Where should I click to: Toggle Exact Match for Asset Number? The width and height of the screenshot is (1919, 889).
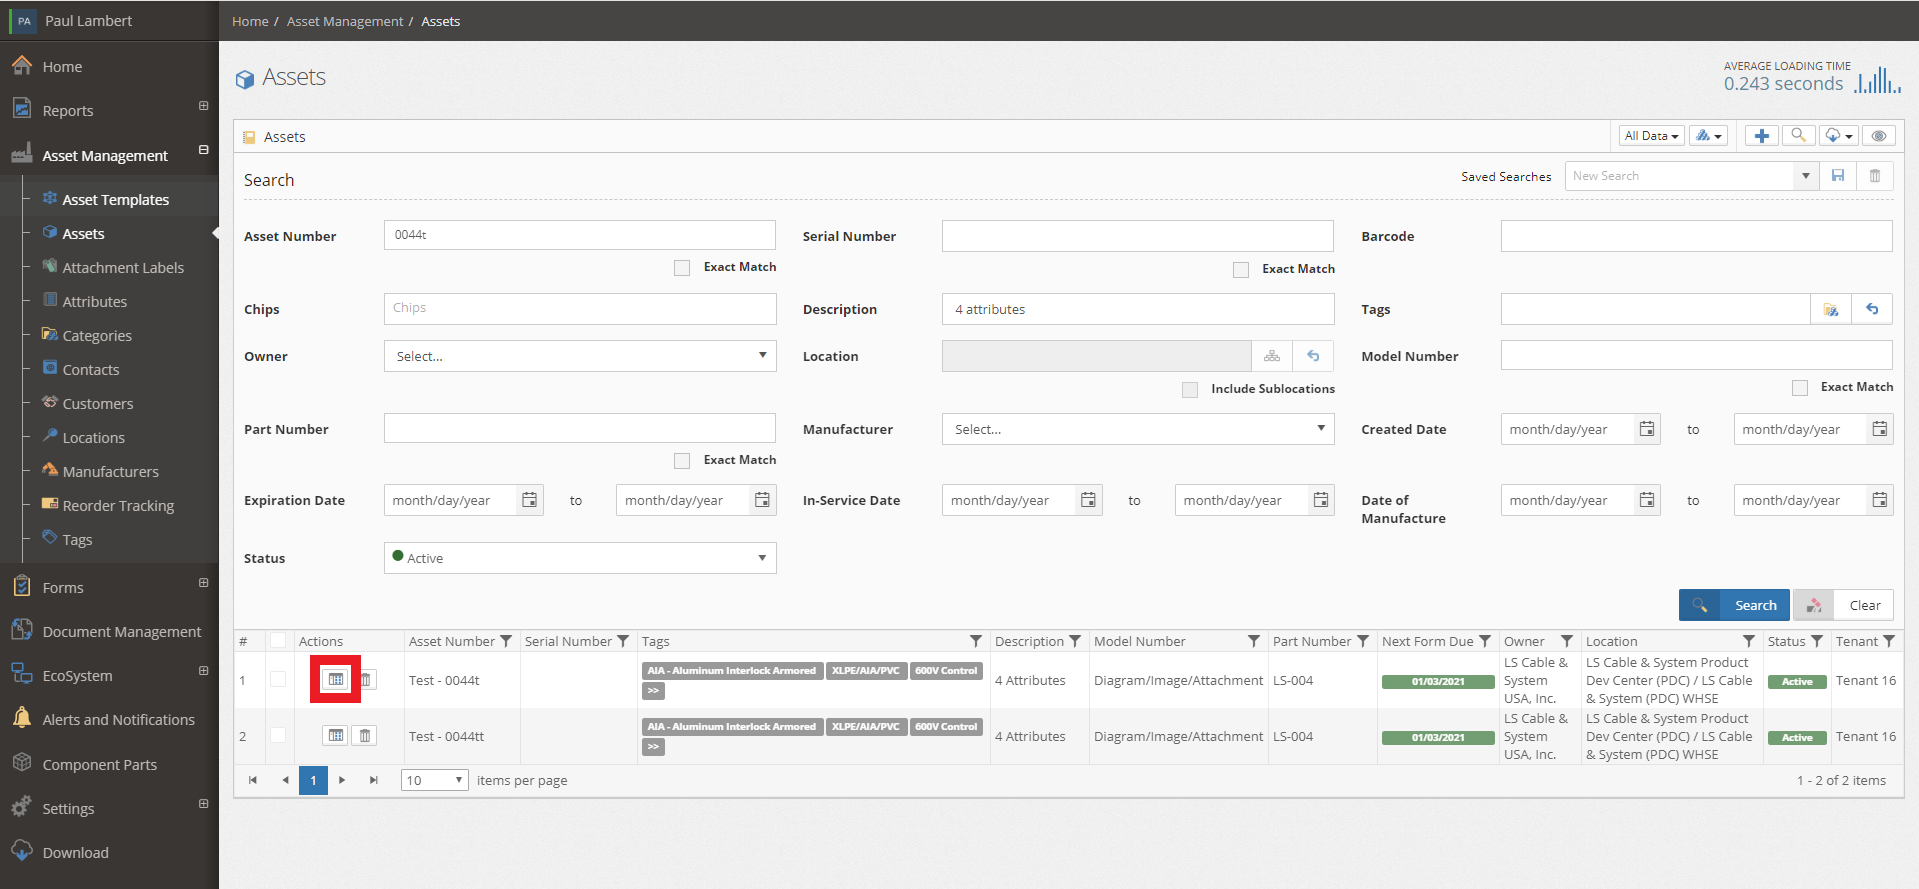(x=682, y=268)
